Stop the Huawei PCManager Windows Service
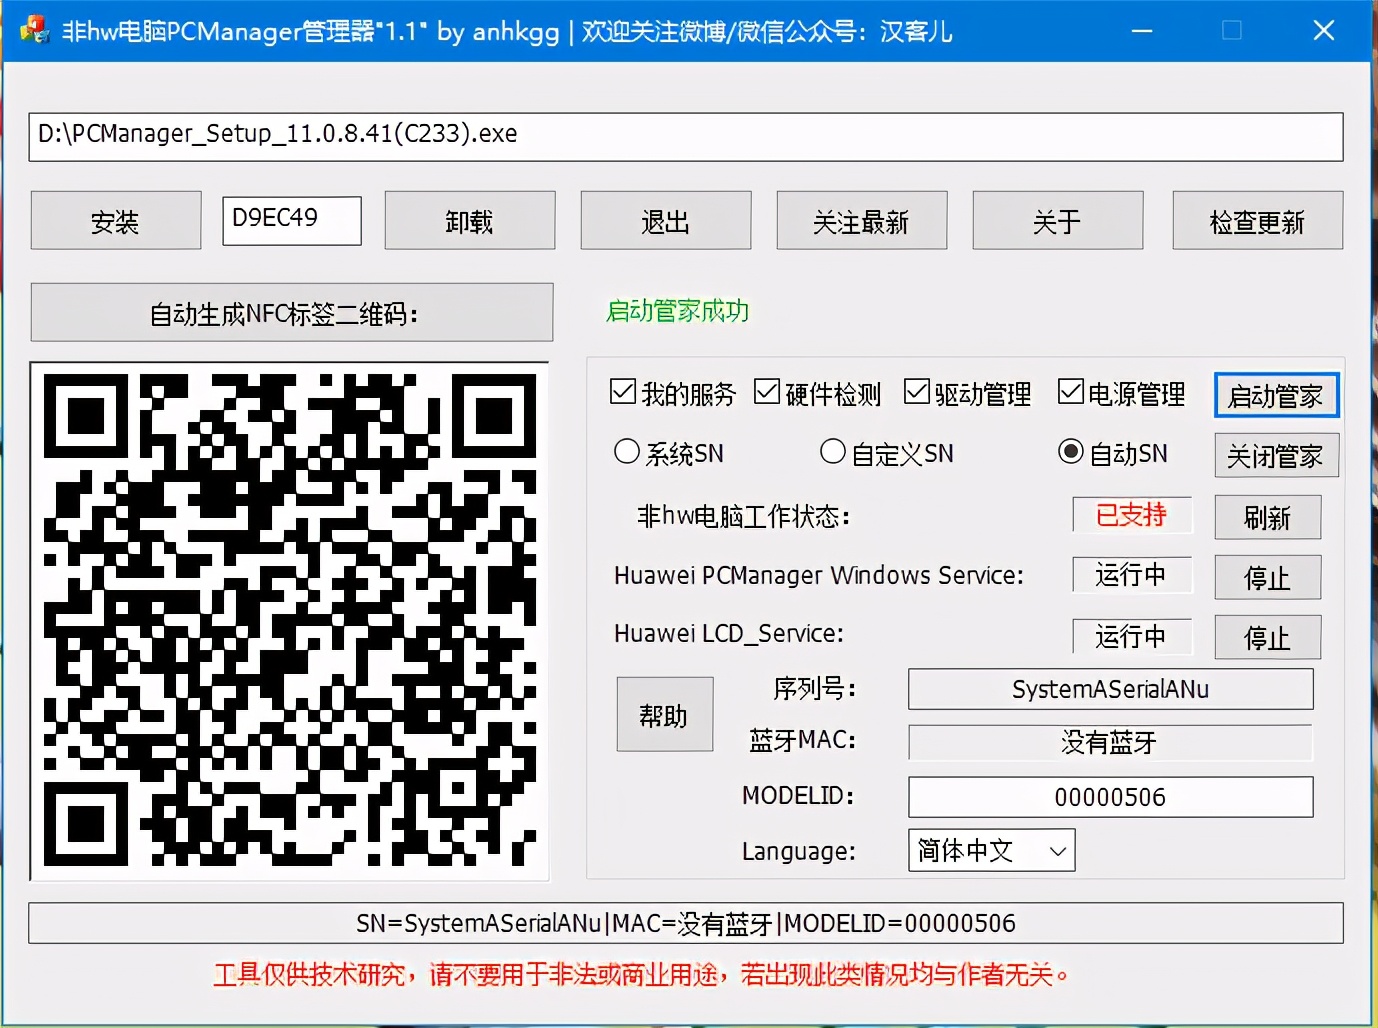The height and width of the screenshot is (1028, 1378). coord(1267,577)
